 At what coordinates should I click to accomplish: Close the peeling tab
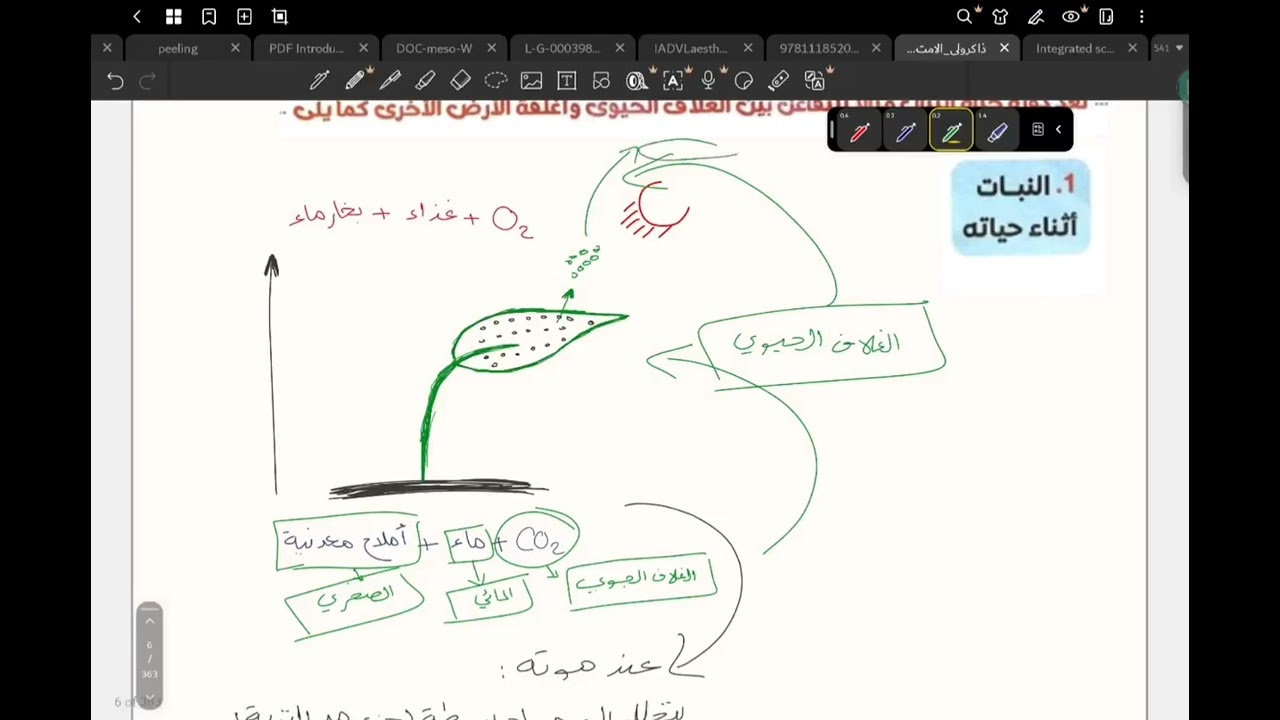click(x=235, y=47)
